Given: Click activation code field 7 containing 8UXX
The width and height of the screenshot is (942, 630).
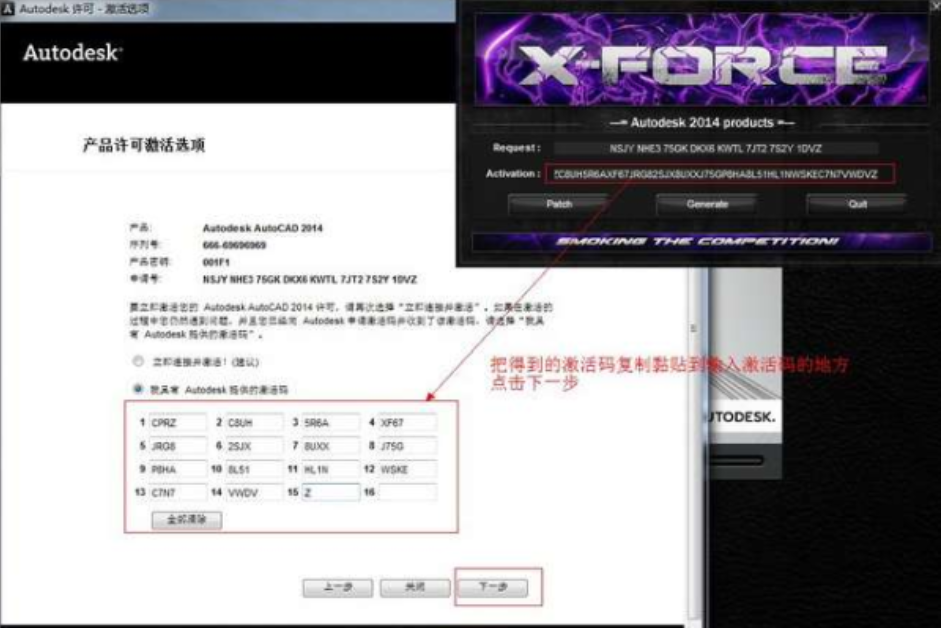Looking at the screenshot, I should [330, 446].
